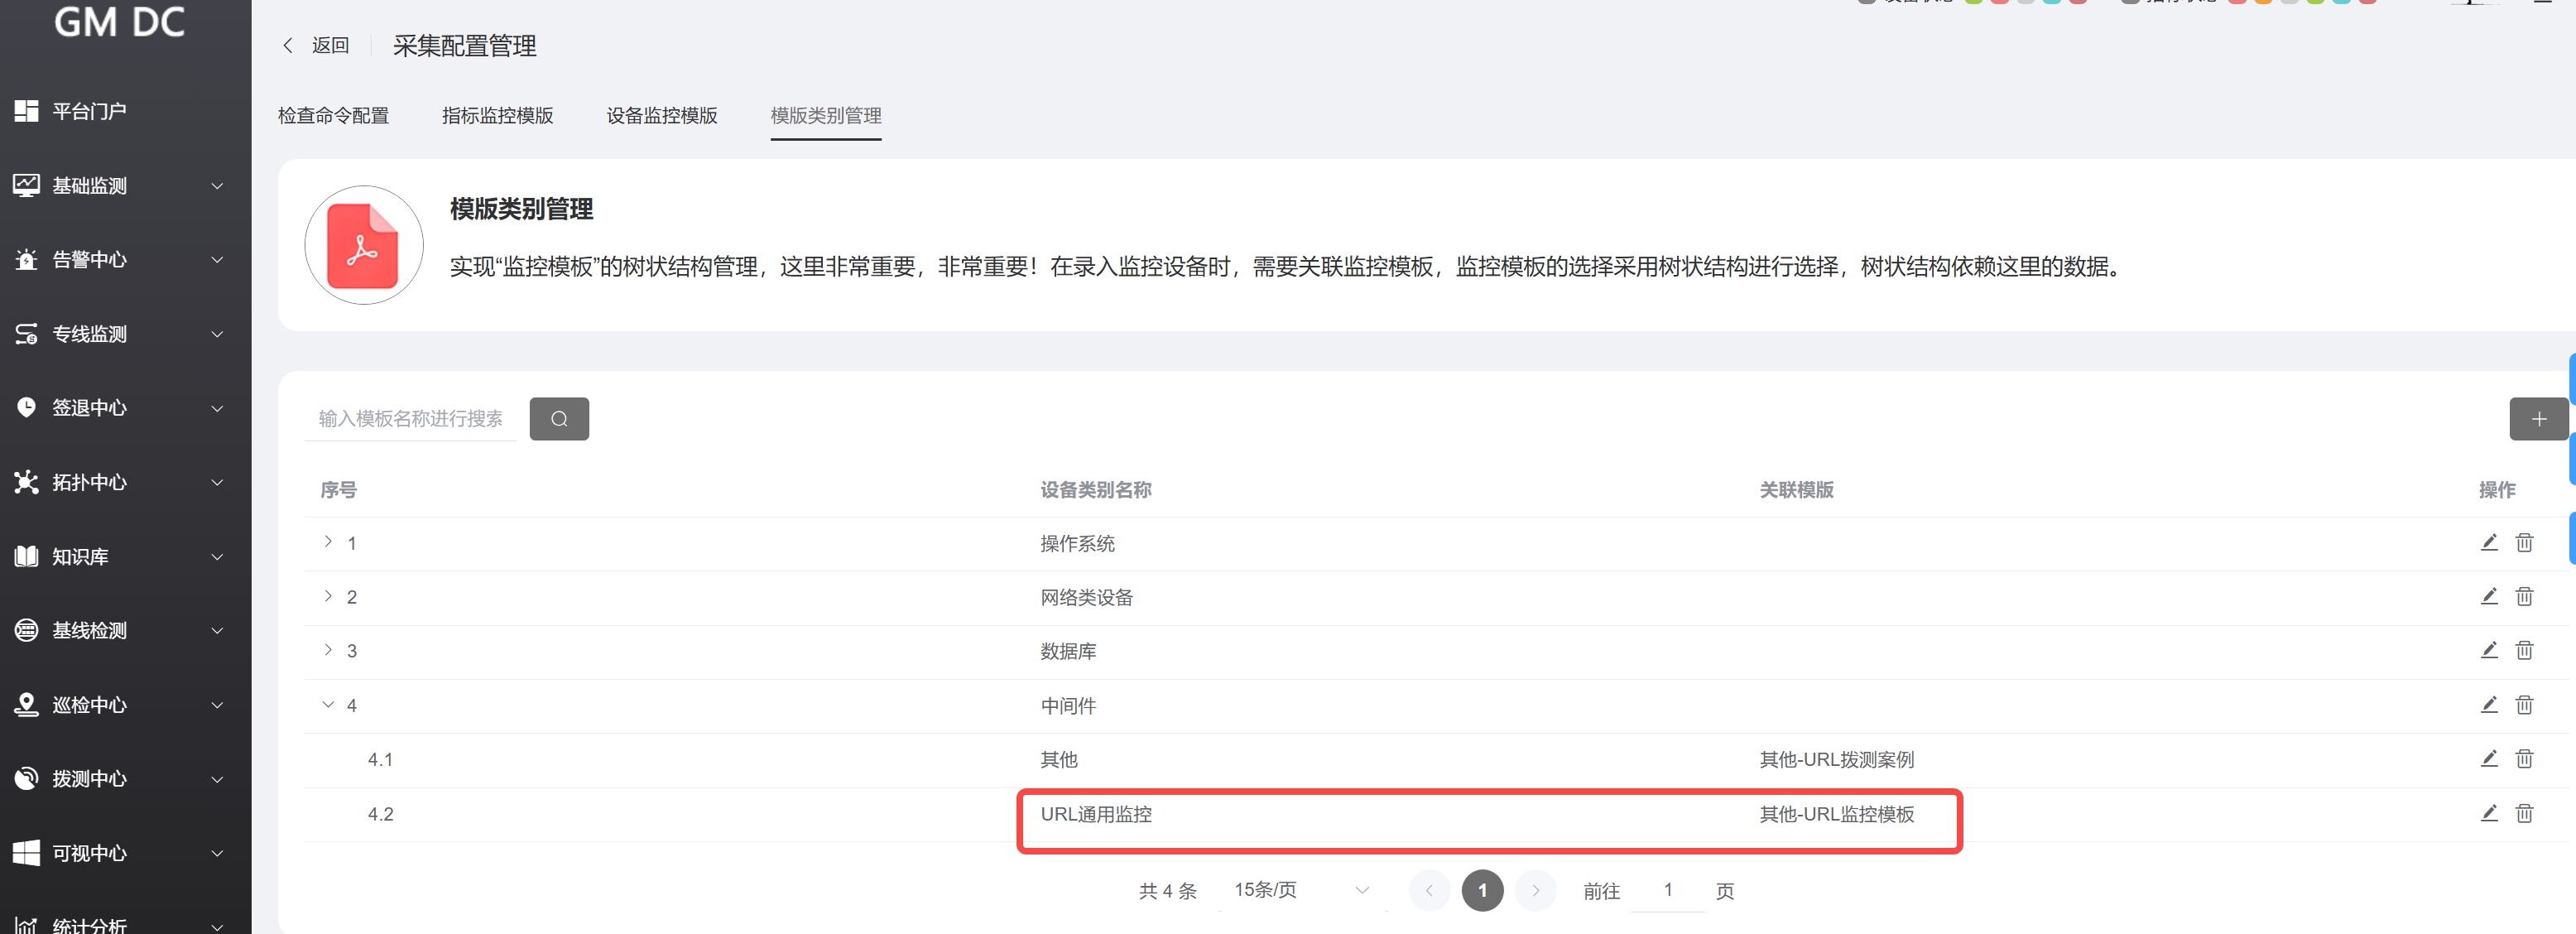Click the template name search input field
The image size is (2576, 934).
pyautogui.click(x=411, y=418)
